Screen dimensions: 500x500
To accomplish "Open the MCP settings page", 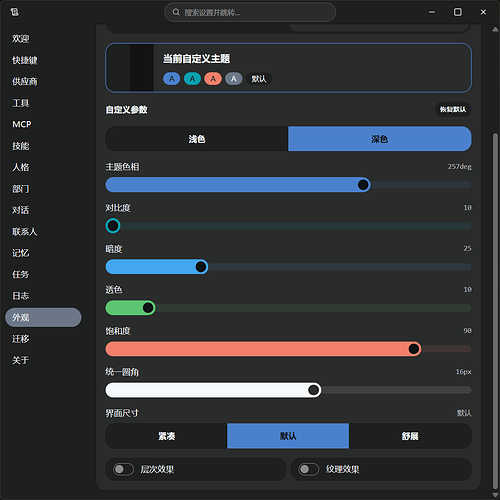I will [x=22, y=124].
